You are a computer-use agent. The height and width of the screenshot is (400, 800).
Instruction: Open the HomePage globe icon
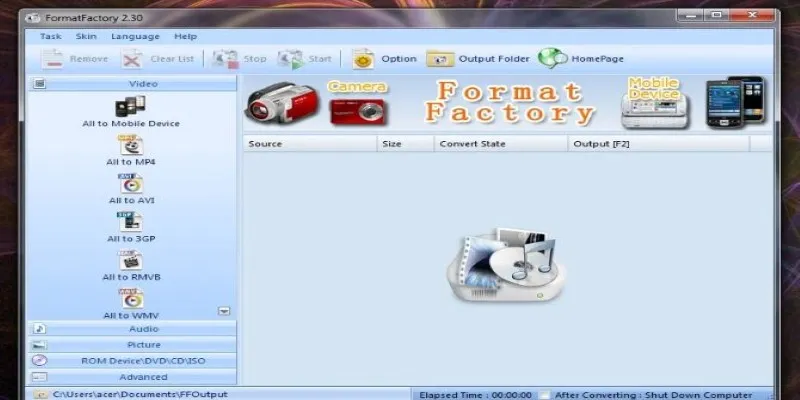point(553,58)
